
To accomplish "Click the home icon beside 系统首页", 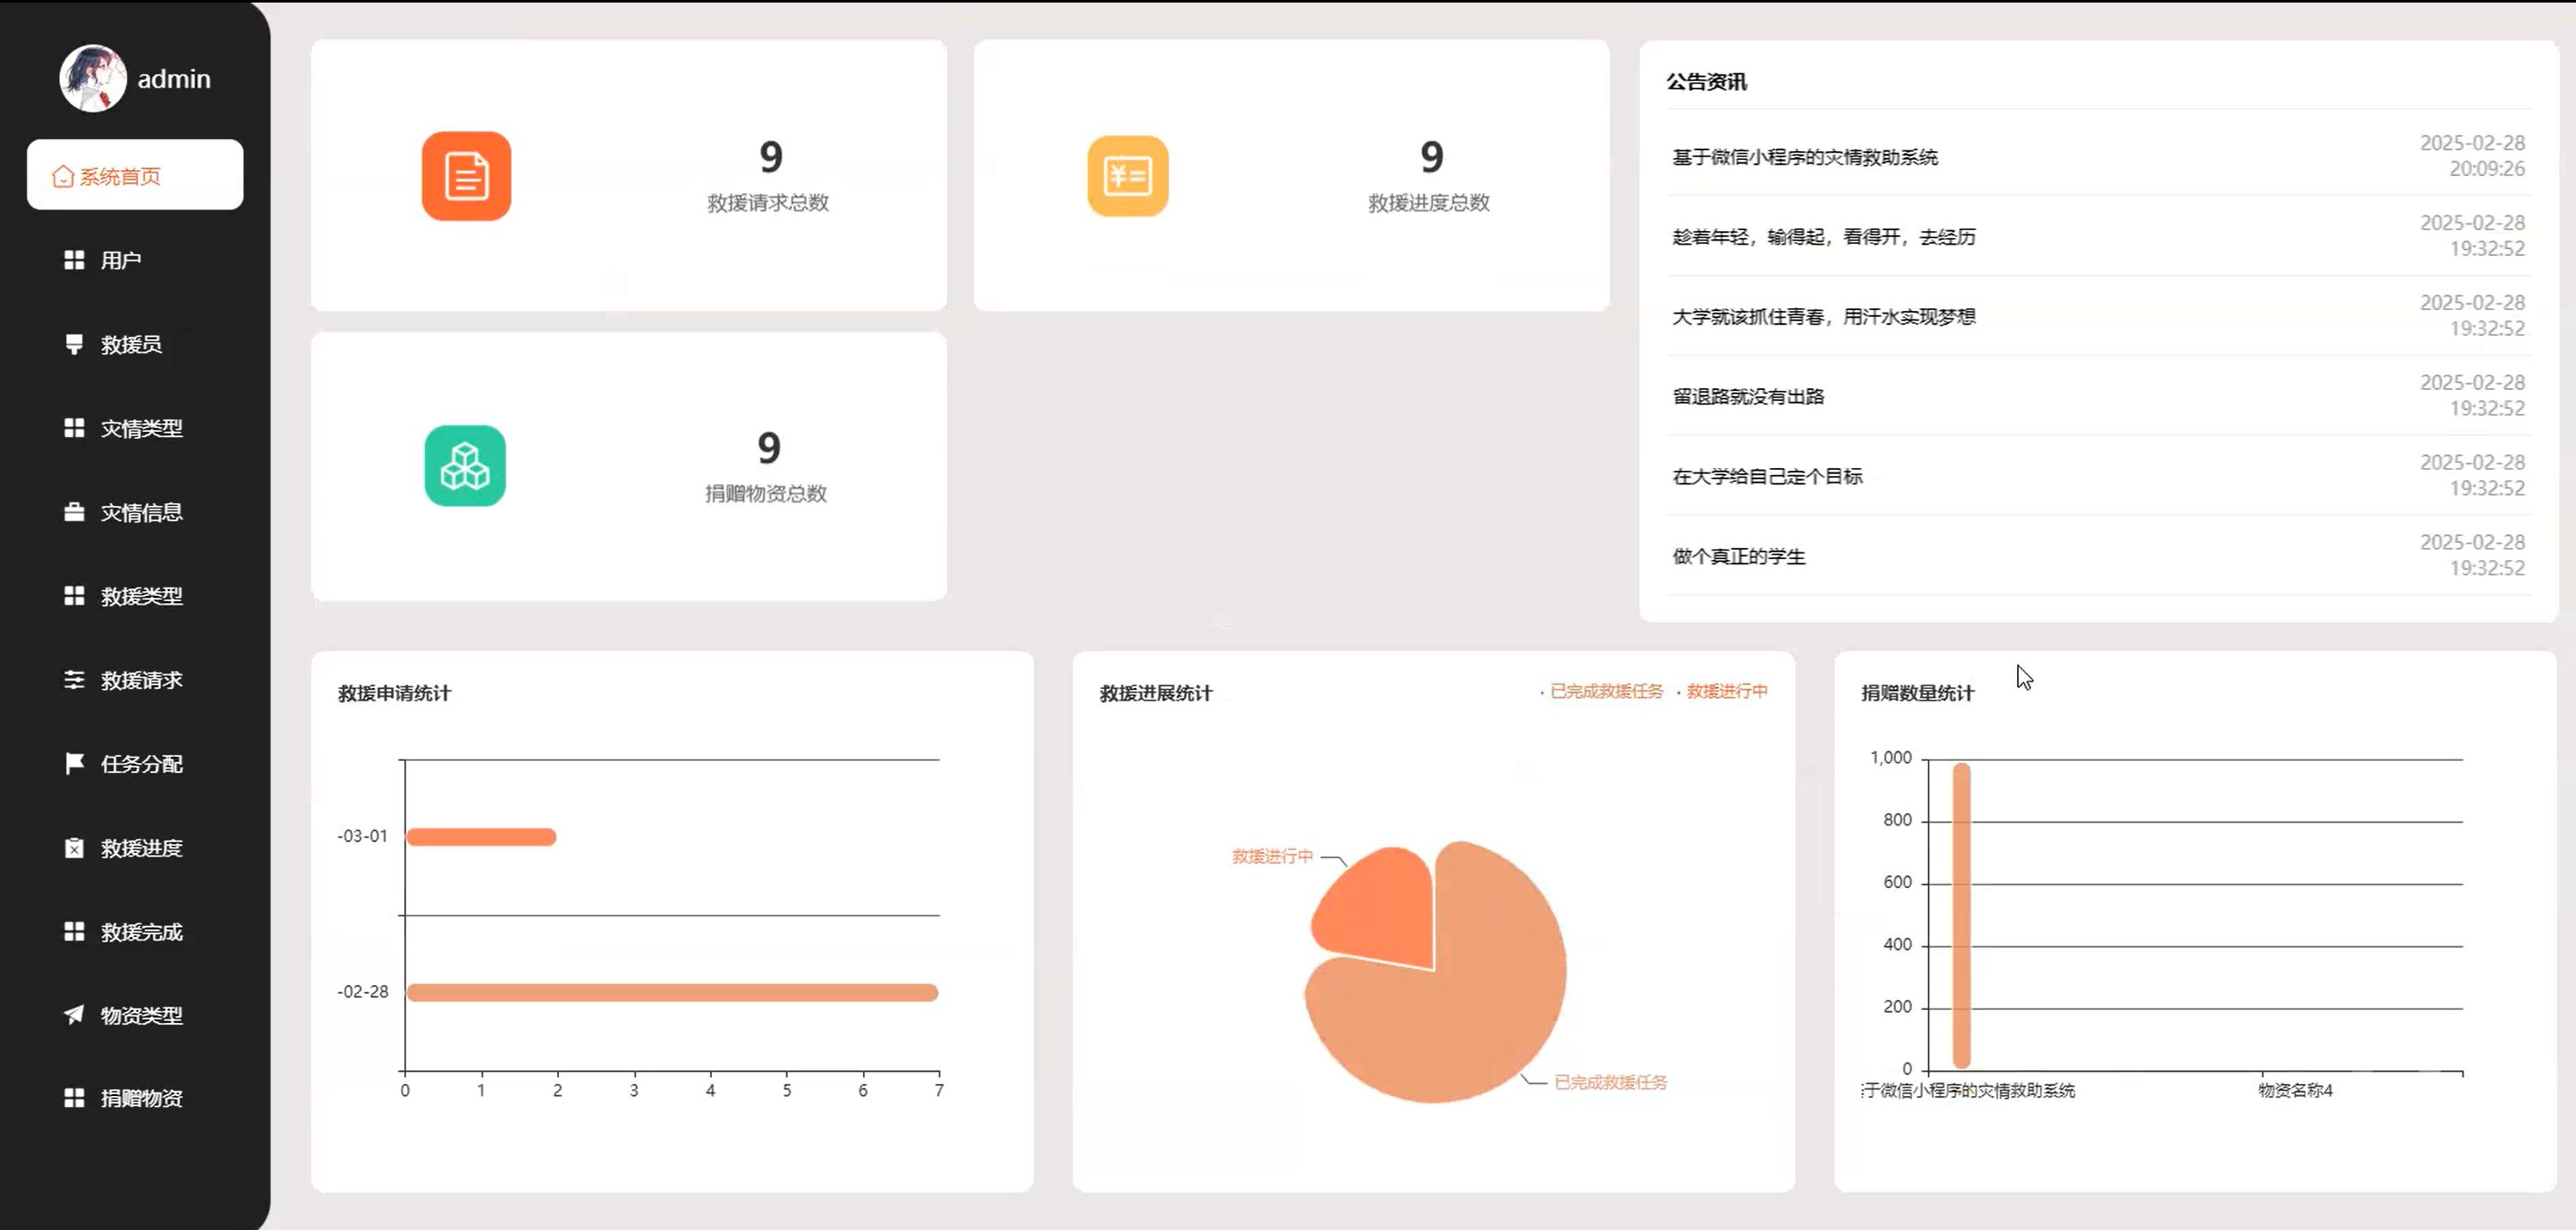I will 63,176.
